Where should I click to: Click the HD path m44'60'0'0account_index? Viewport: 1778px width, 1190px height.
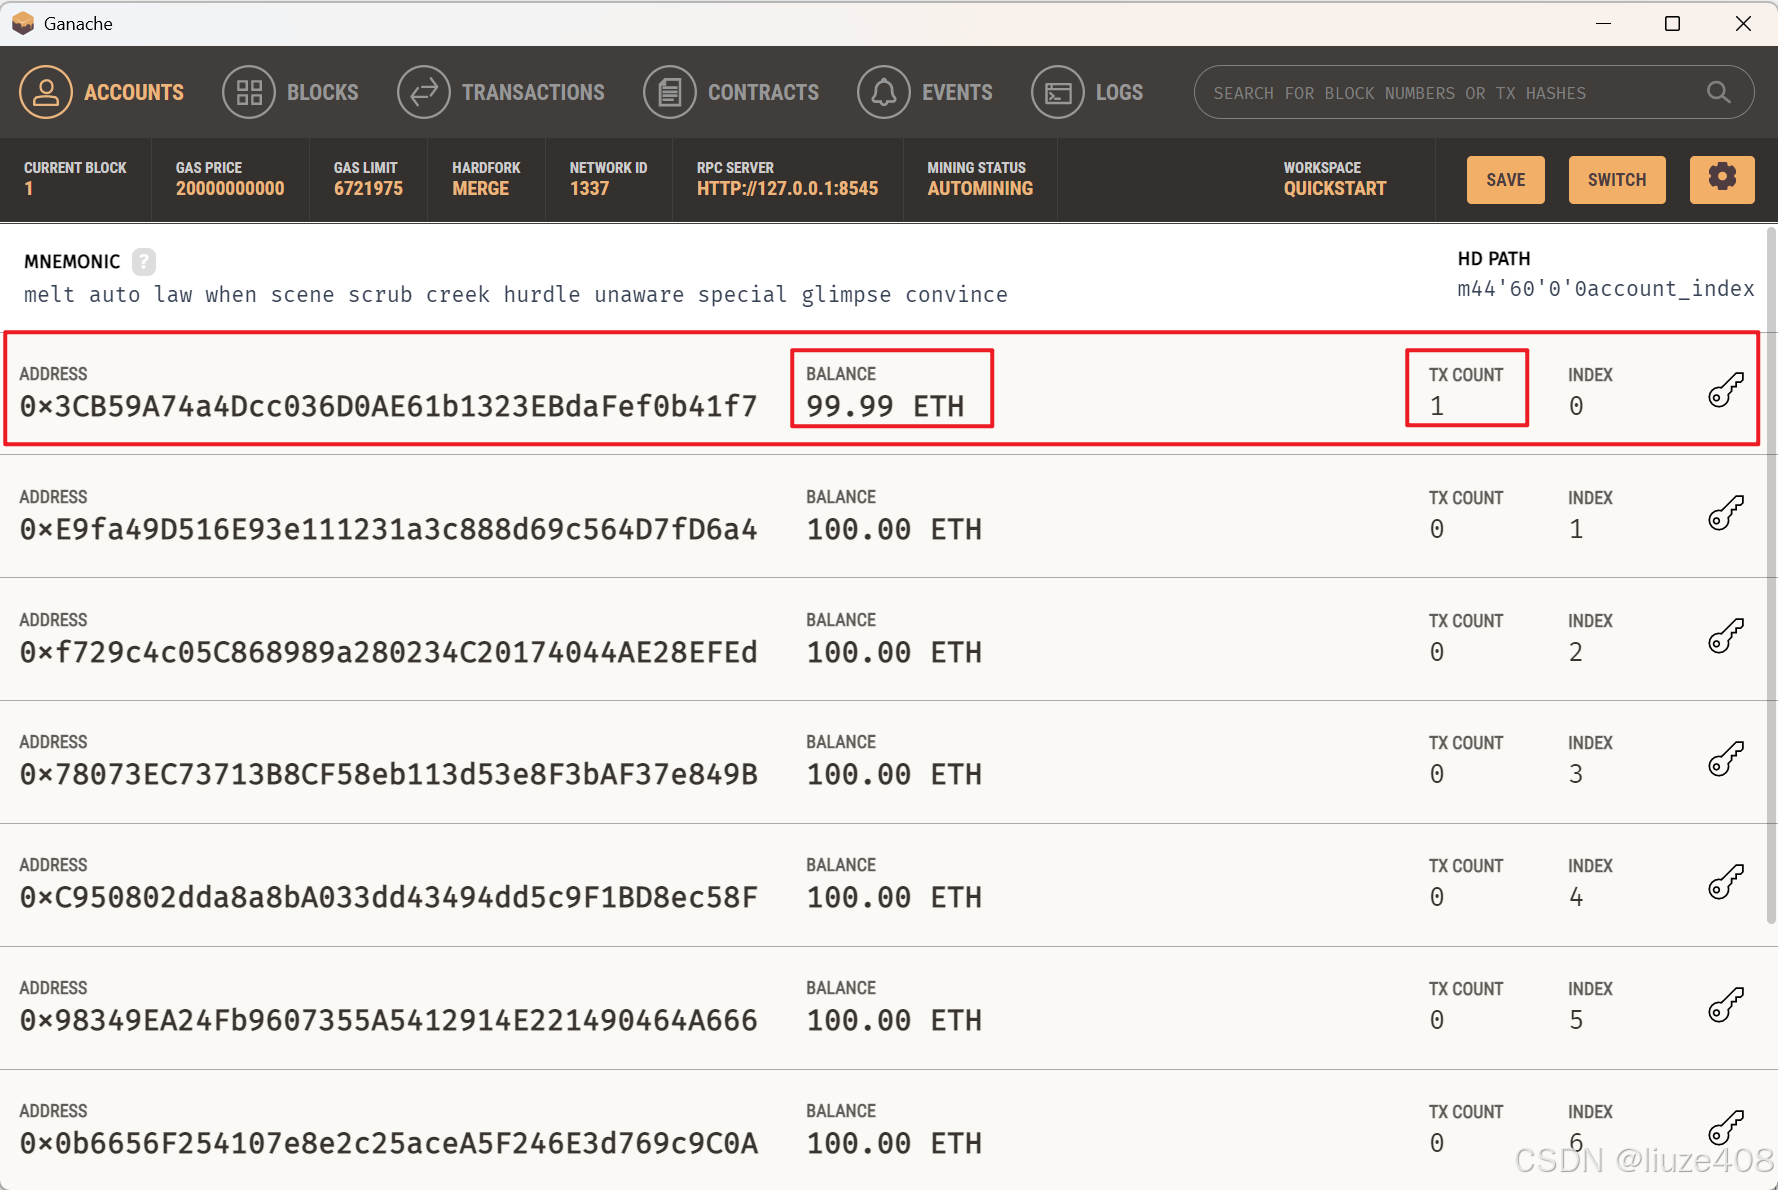click(1606, 289)
